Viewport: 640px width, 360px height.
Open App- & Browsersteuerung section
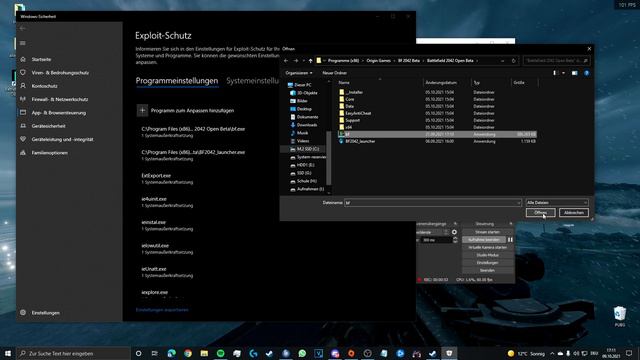[x=59, y=113]
